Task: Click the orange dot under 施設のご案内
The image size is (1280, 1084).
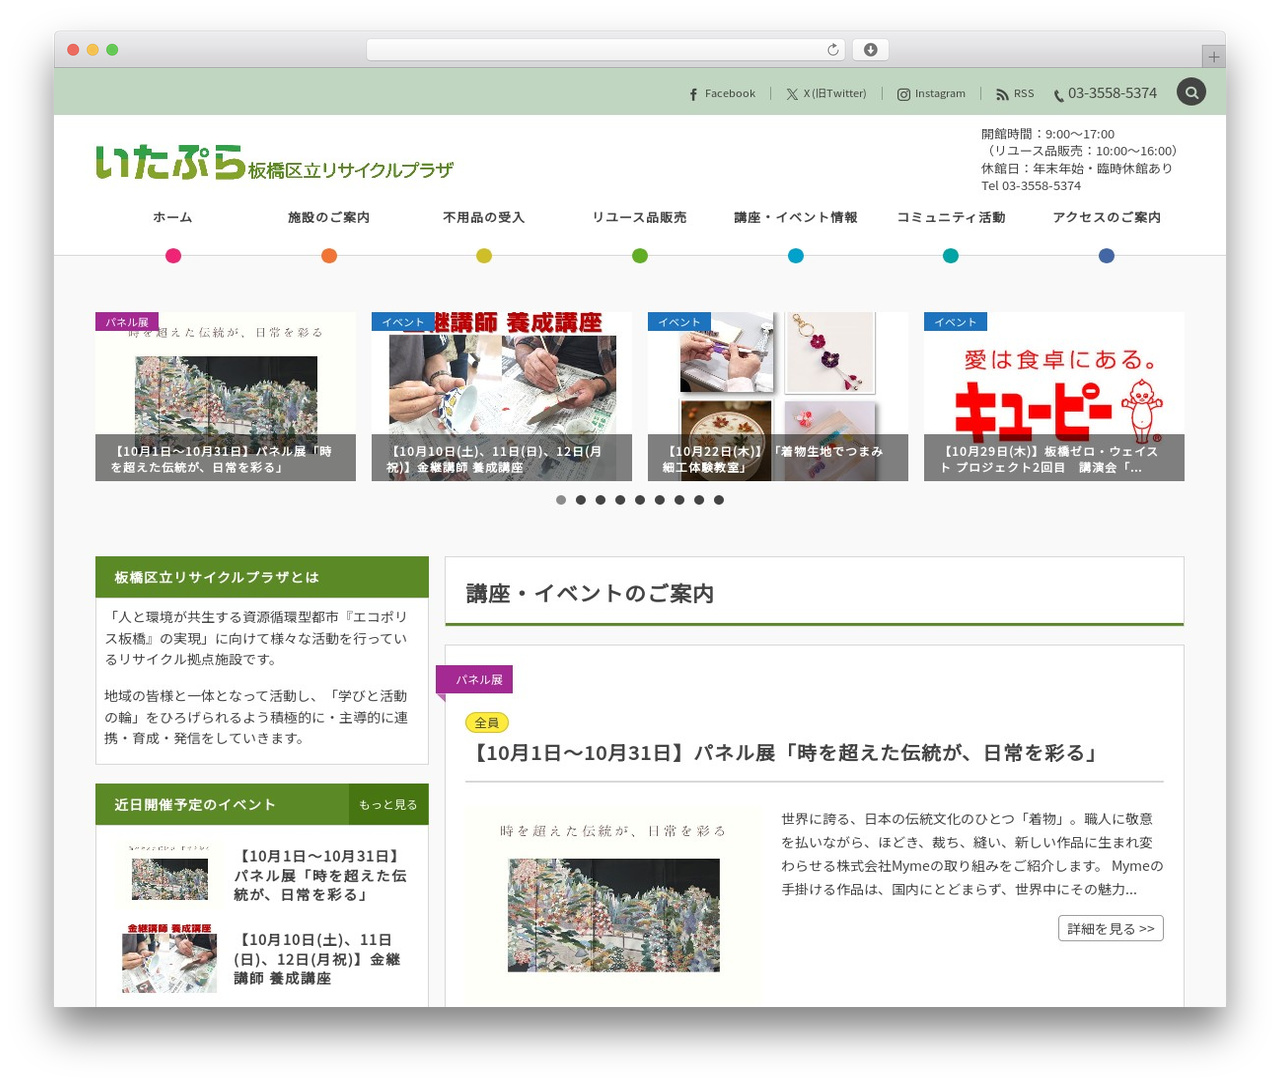Action: click(329, 256)
